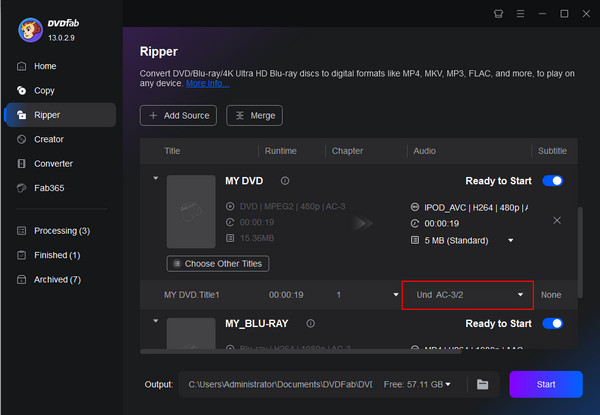
Task: Click the Runtime column header
Action: (x=280, y=151)
